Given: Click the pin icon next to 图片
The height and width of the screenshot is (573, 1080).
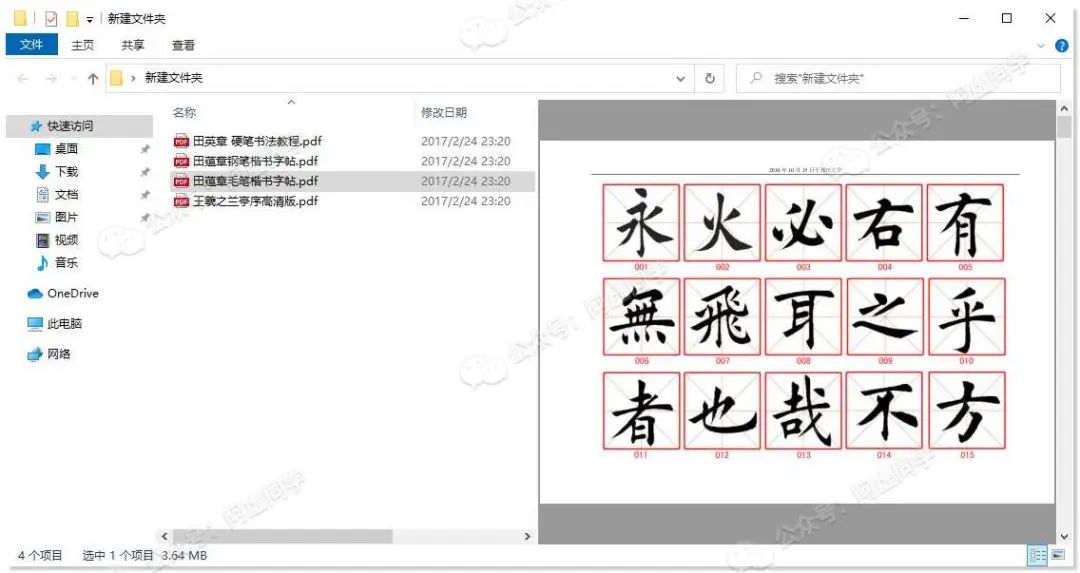Looking at the screenshot, I should point(145,218).
